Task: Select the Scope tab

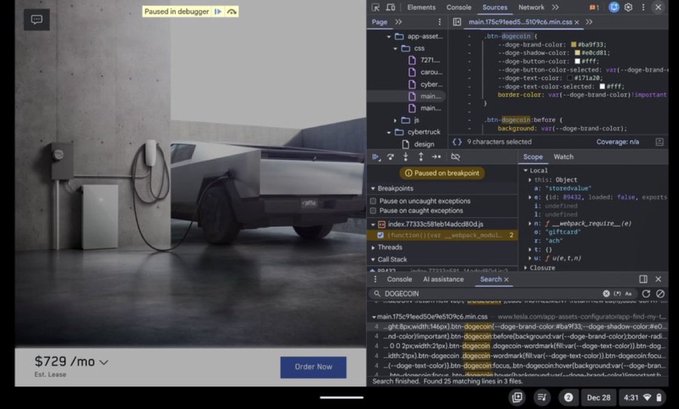Action: click(x=533, y=157)
